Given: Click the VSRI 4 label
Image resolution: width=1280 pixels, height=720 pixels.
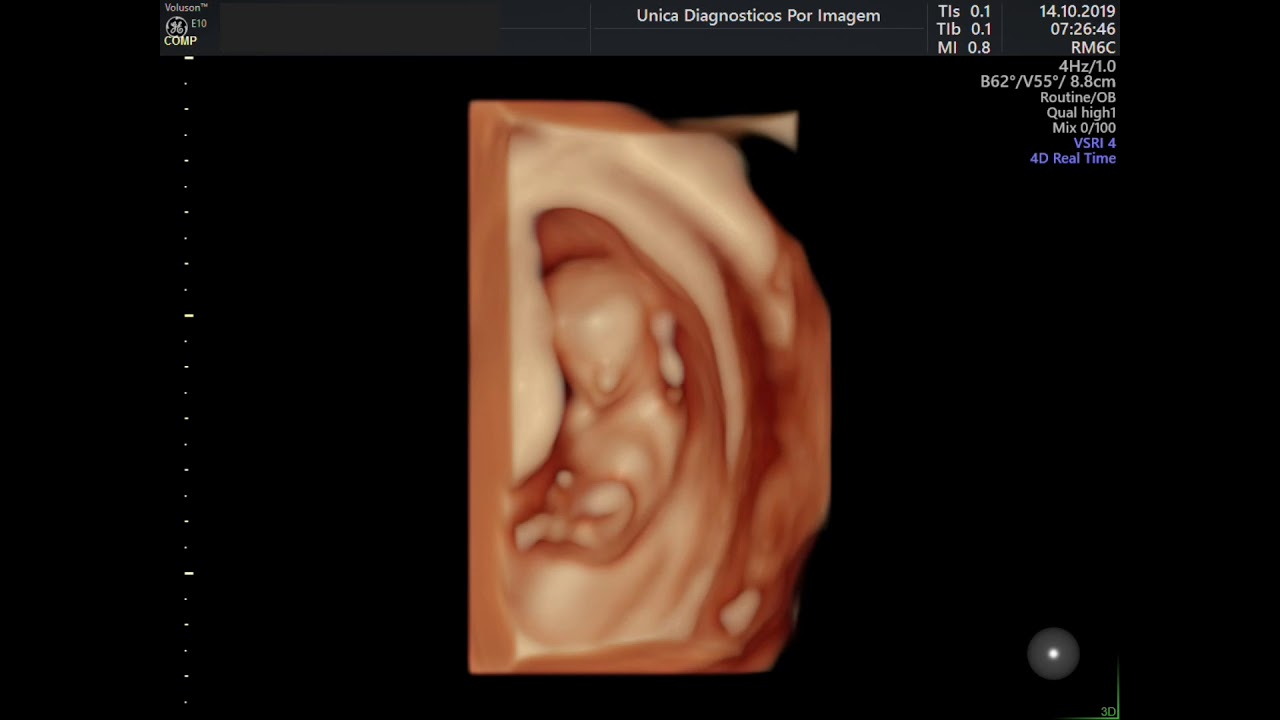Looking at the screenshot, I should [1094, 143].
